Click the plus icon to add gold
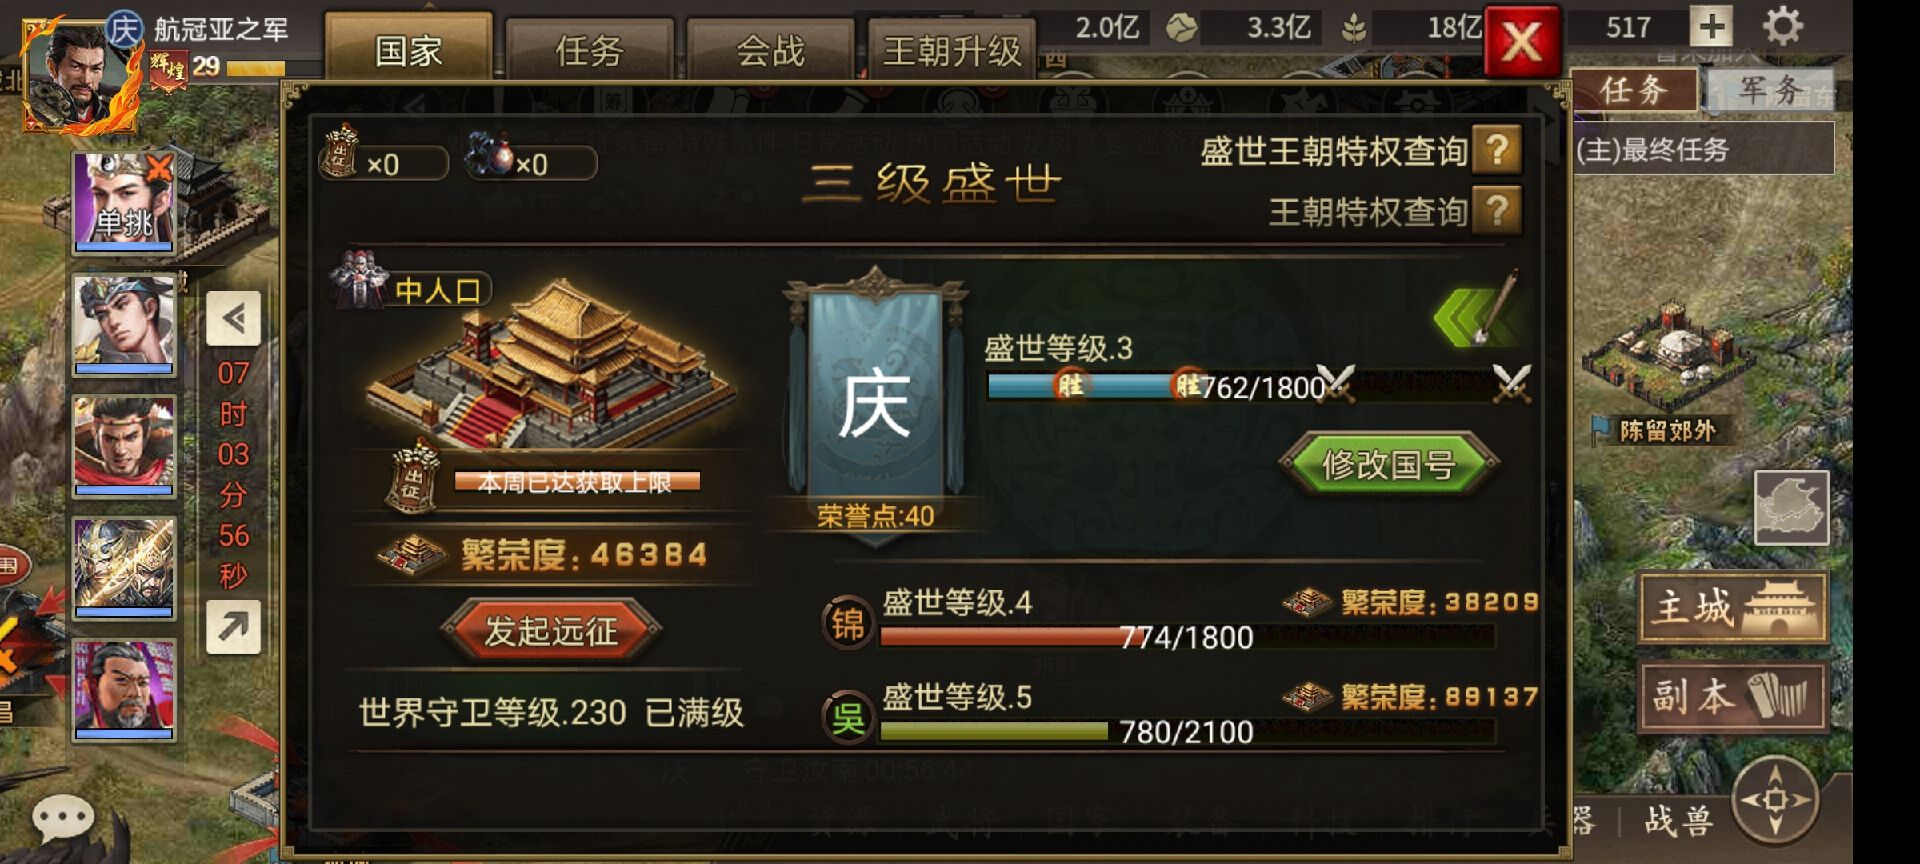 click(x=1711, y=27)
